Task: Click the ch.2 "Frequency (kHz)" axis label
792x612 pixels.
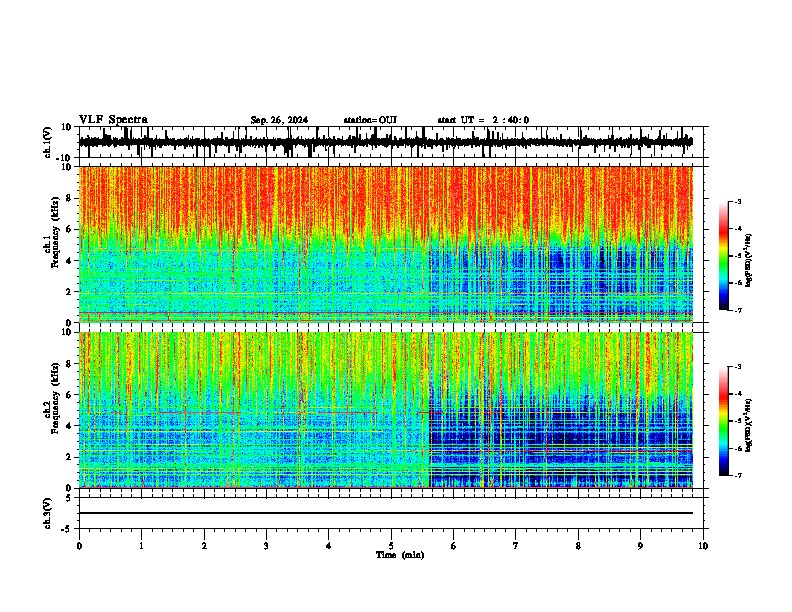Action: [x=55, y=398]
